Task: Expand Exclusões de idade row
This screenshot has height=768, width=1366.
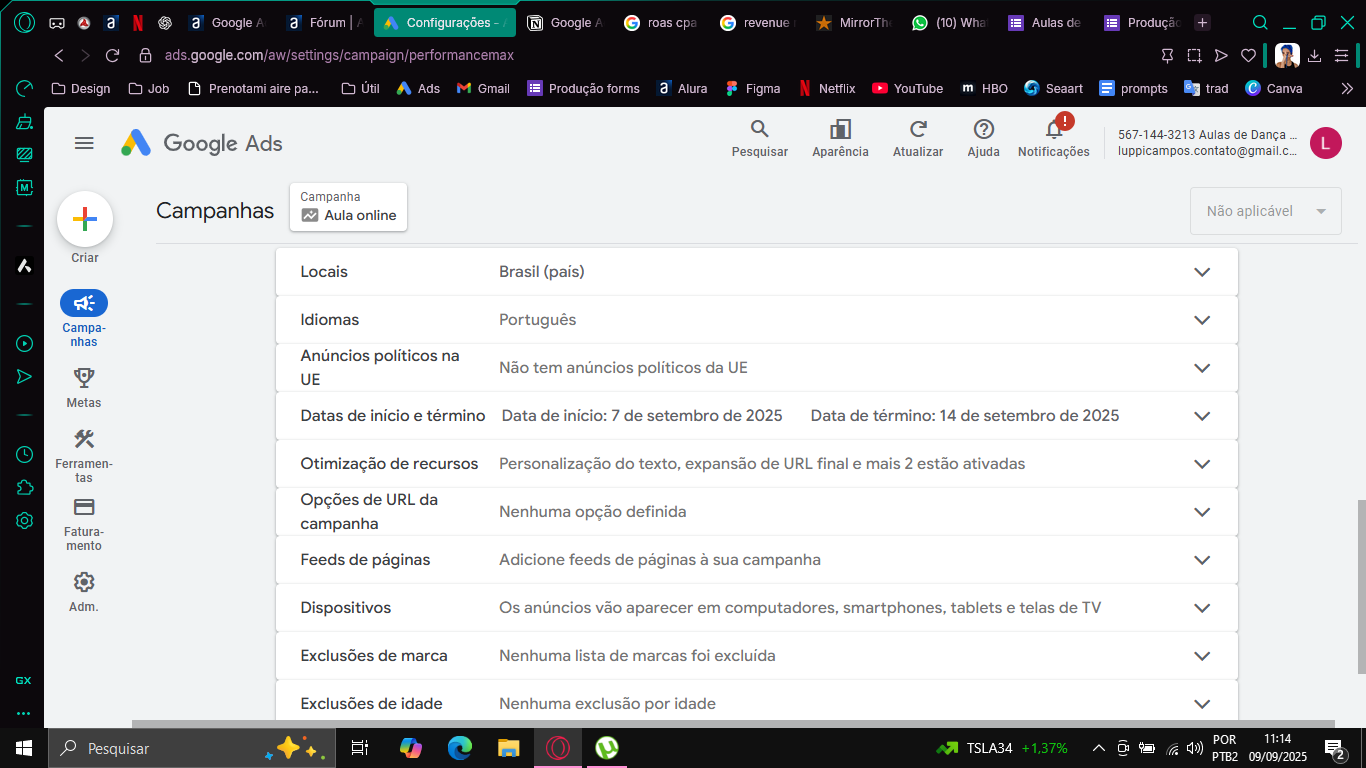Action: click(x=756, y=700)
